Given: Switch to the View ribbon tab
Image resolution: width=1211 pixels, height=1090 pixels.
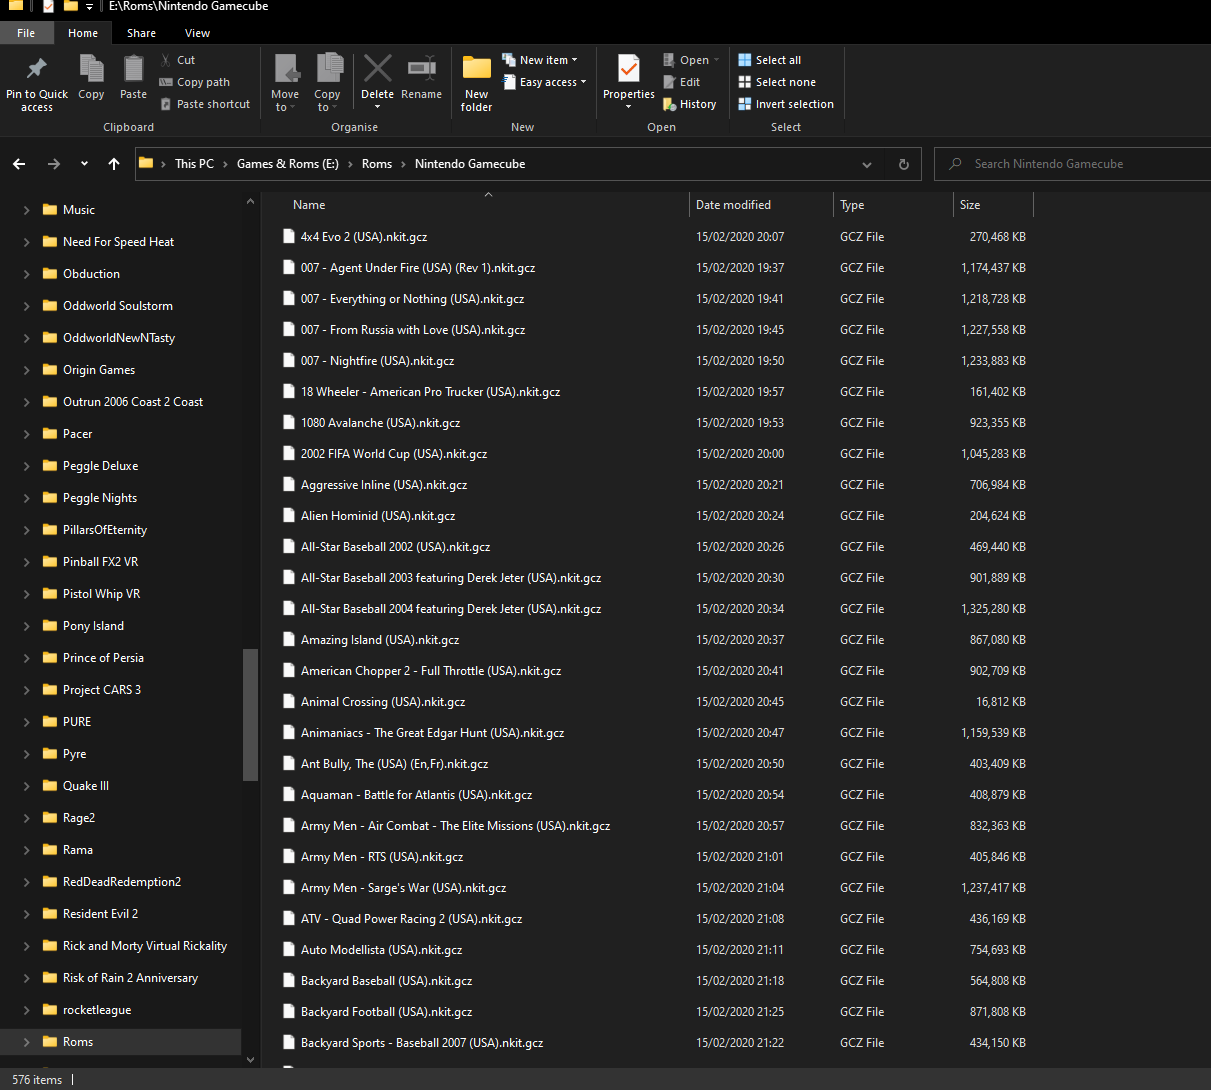Looking at the screenshot, I should [197, 33].
